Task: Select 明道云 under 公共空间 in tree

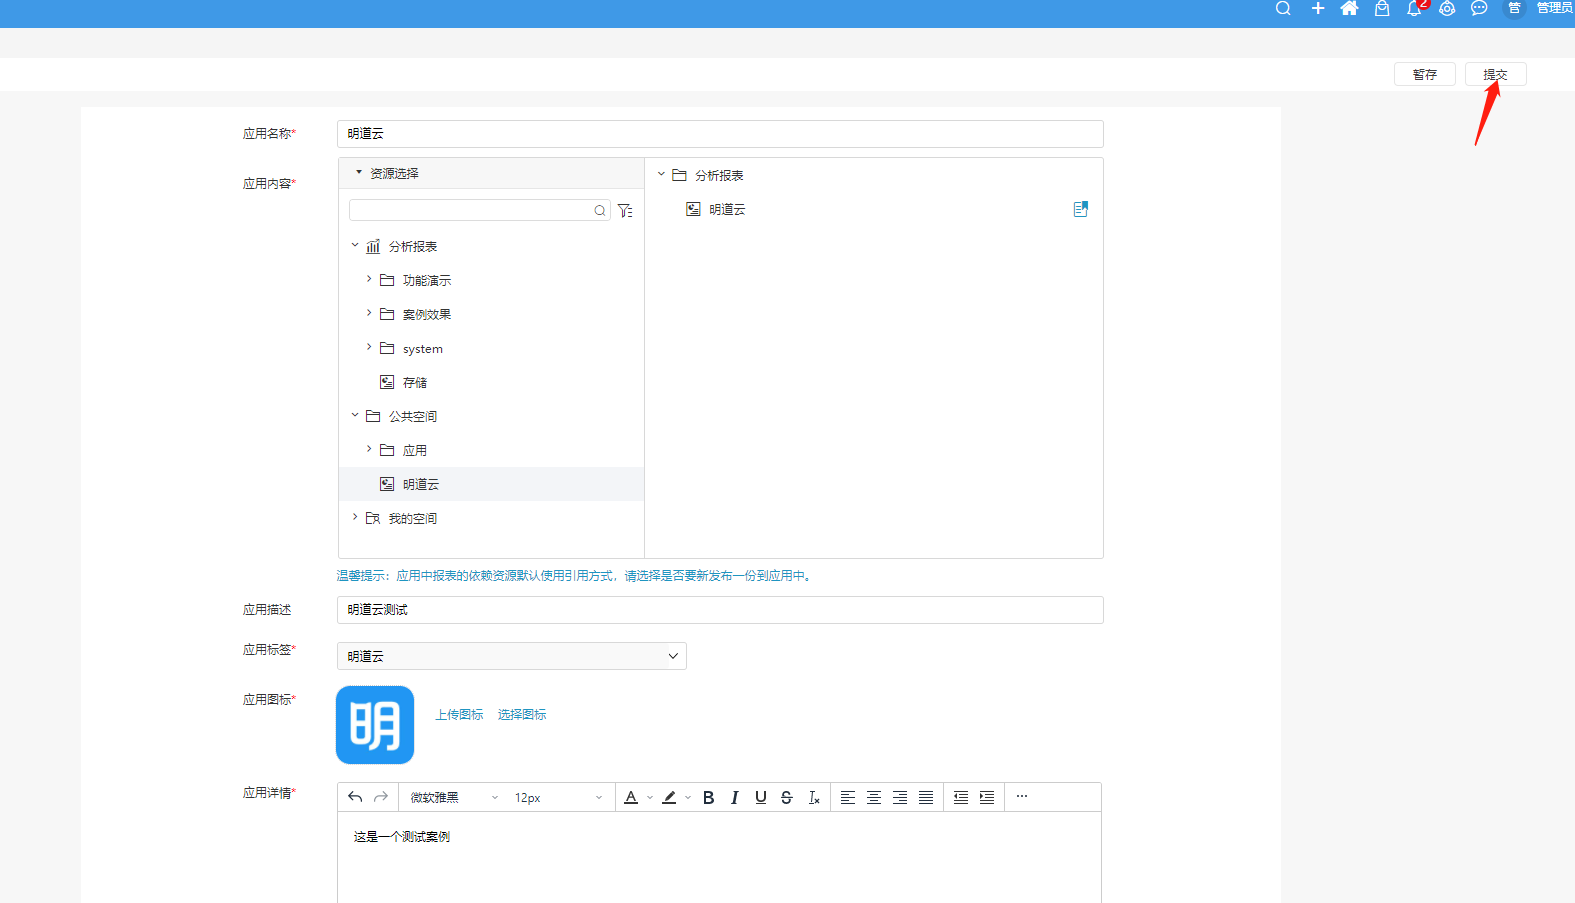Action: point(420,485)
